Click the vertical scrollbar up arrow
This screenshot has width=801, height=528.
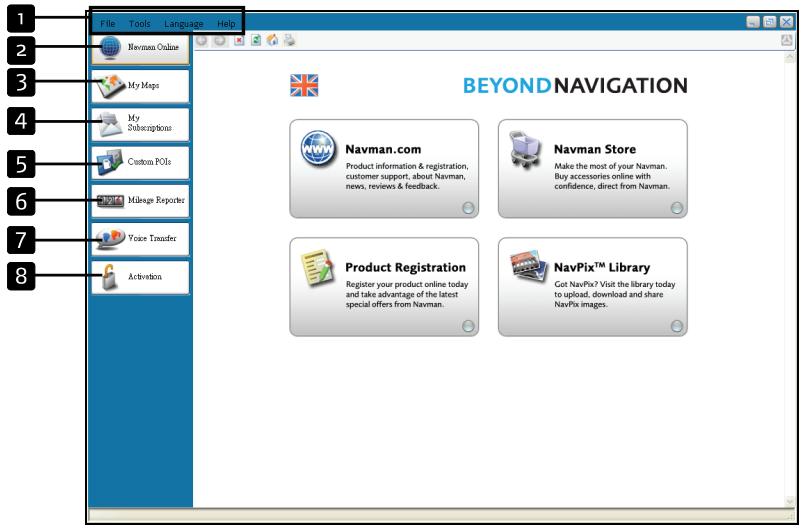(789, 58)
